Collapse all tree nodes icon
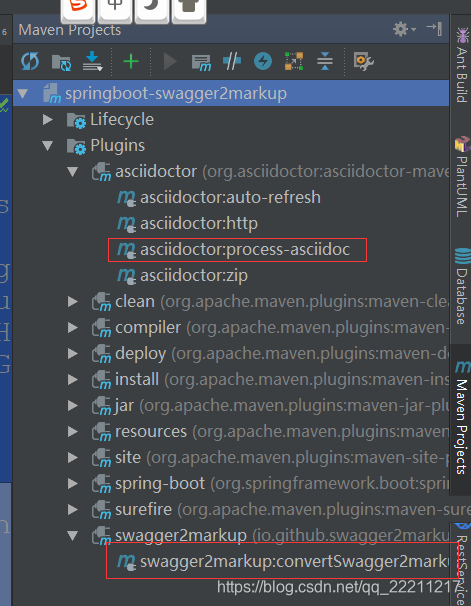 coord(325,61)
